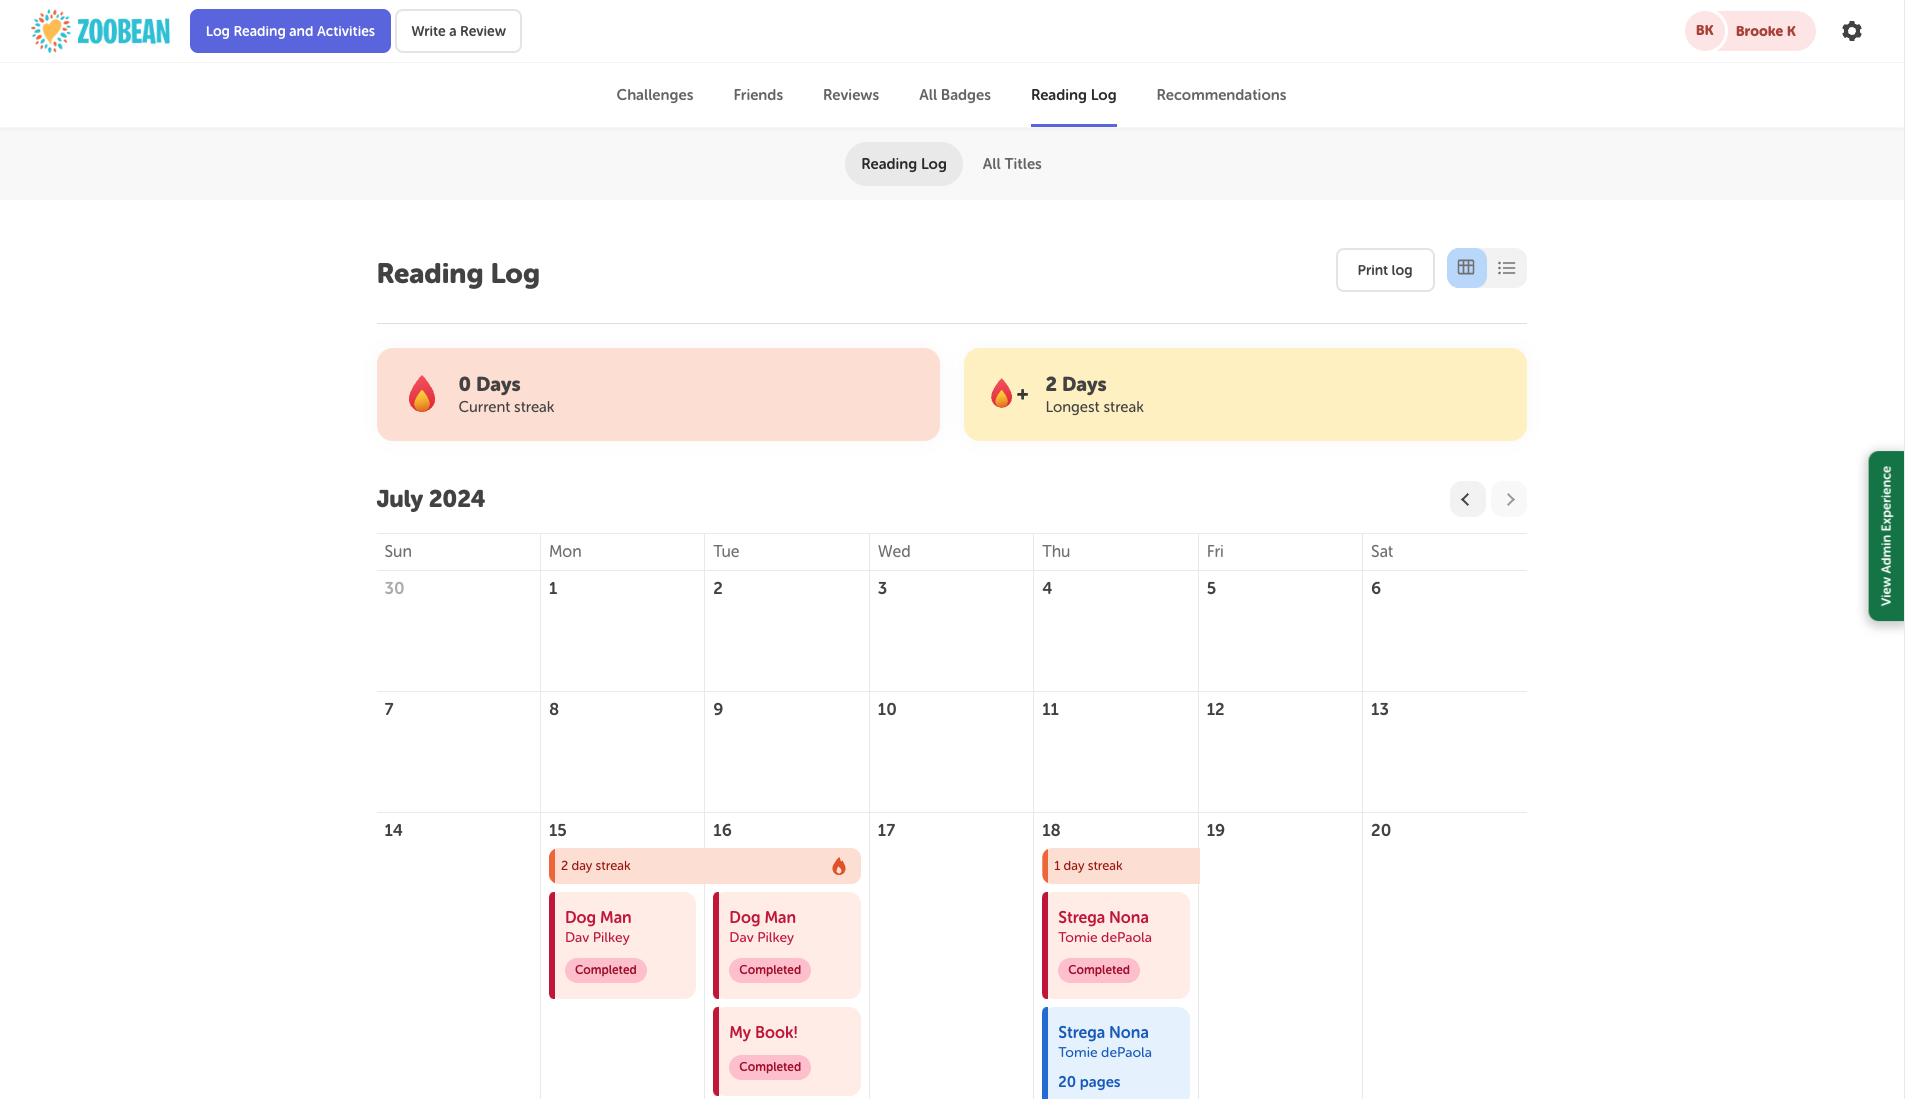
Task: Open the All Badges tab
Action: (x=955, y=95)
